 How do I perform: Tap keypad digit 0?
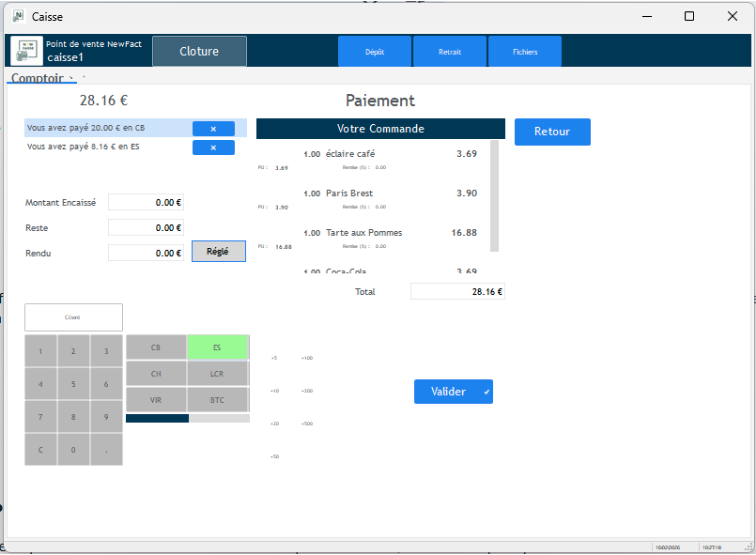coord(73,450)
